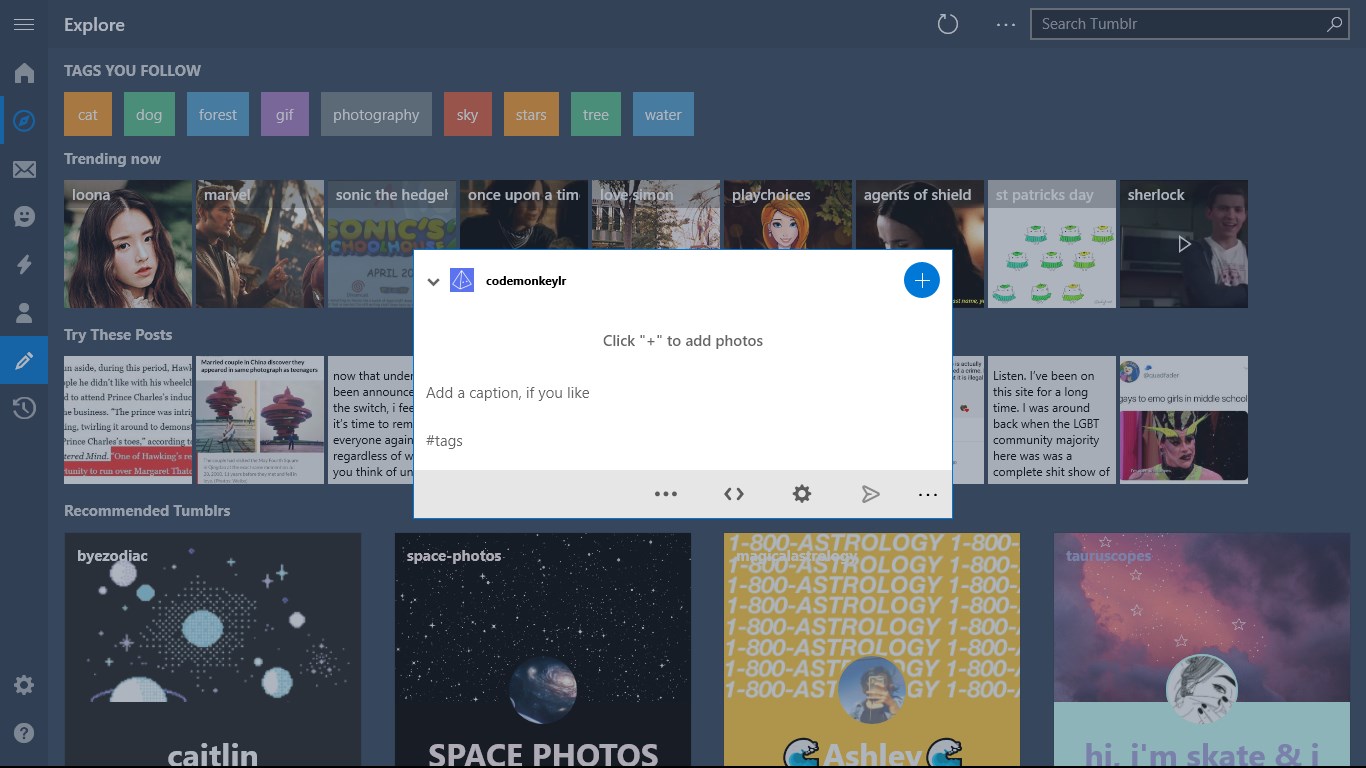Open your account via the person icon
Viewport: 1366px width, 768px height.
(x=24, y=312)
